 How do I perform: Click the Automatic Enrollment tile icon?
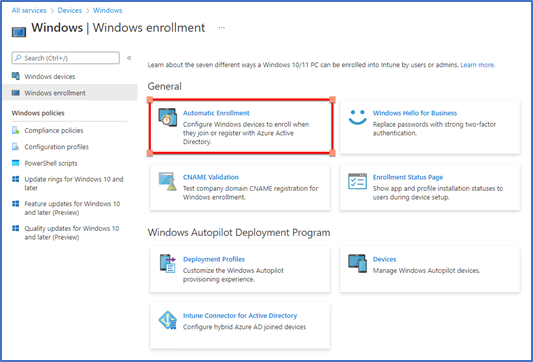pyautogui.click(x=168, y=117)
